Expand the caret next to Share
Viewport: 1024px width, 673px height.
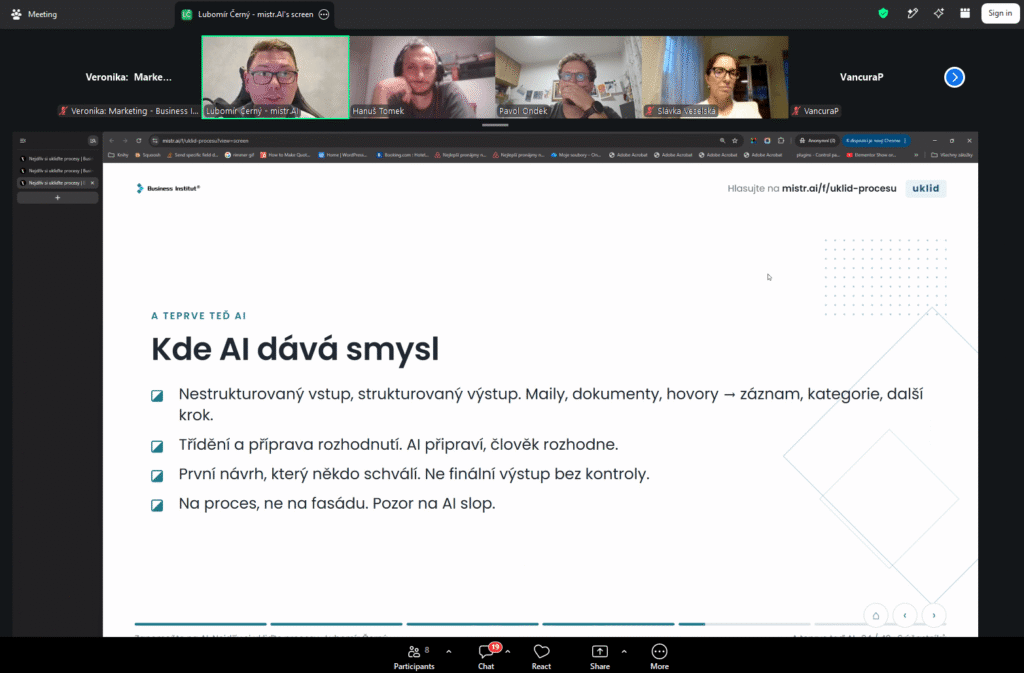[624, 651]
